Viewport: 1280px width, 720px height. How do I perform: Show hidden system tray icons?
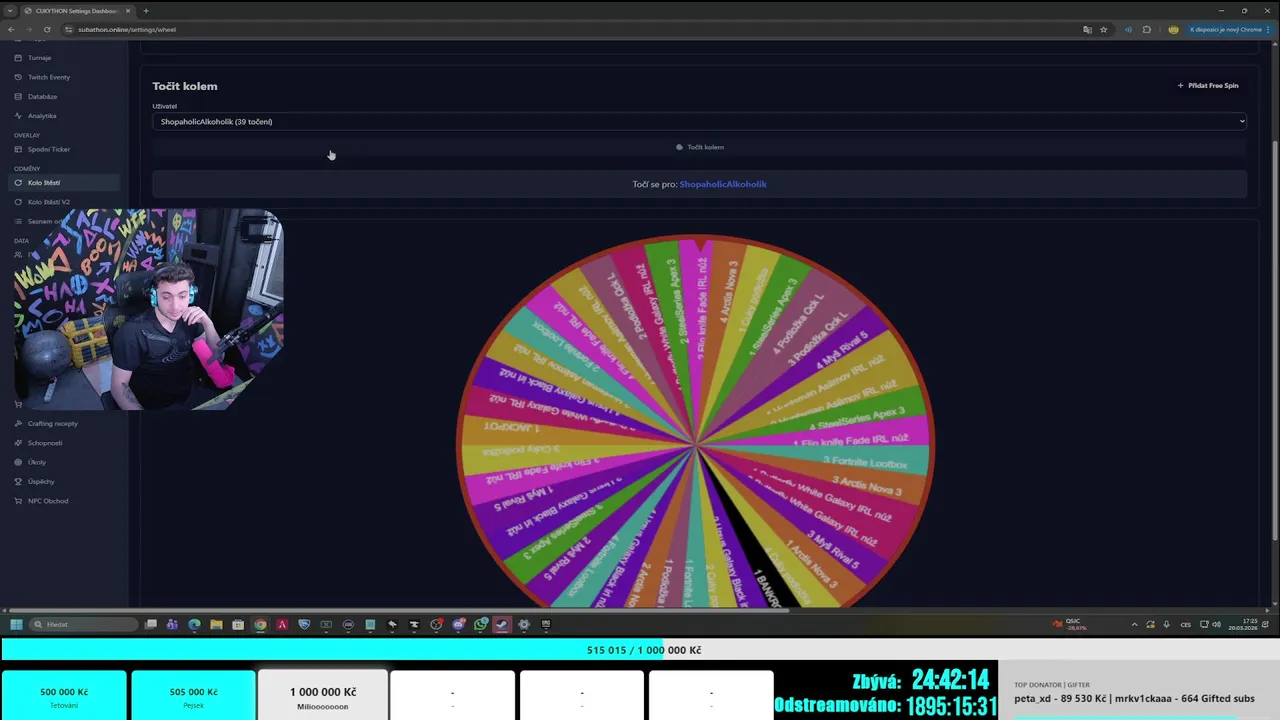[1134, 624]
